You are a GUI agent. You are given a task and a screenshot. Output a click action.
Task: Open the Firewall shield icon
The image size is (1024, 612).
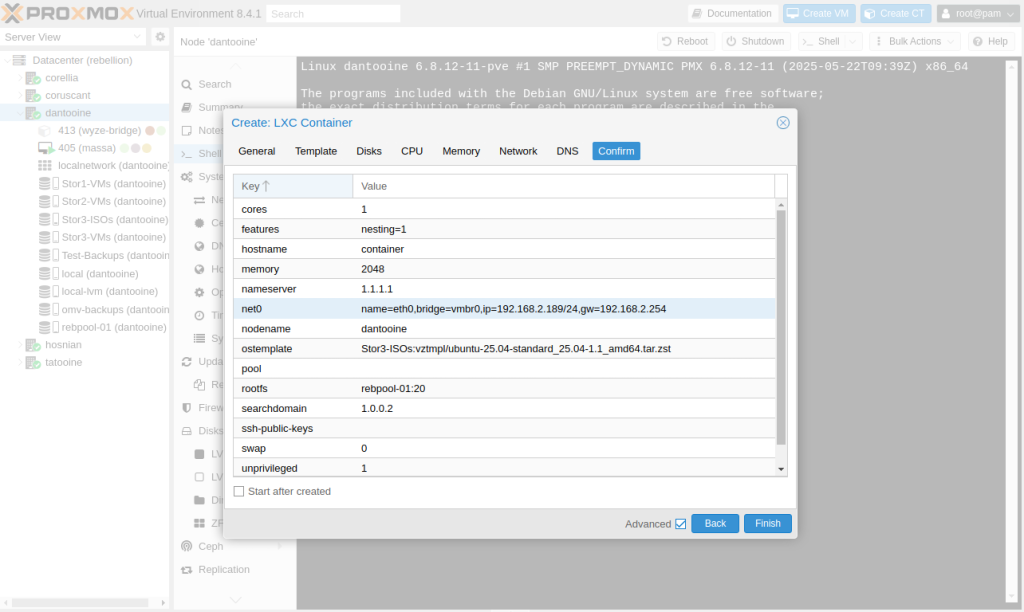click(187, 408)
